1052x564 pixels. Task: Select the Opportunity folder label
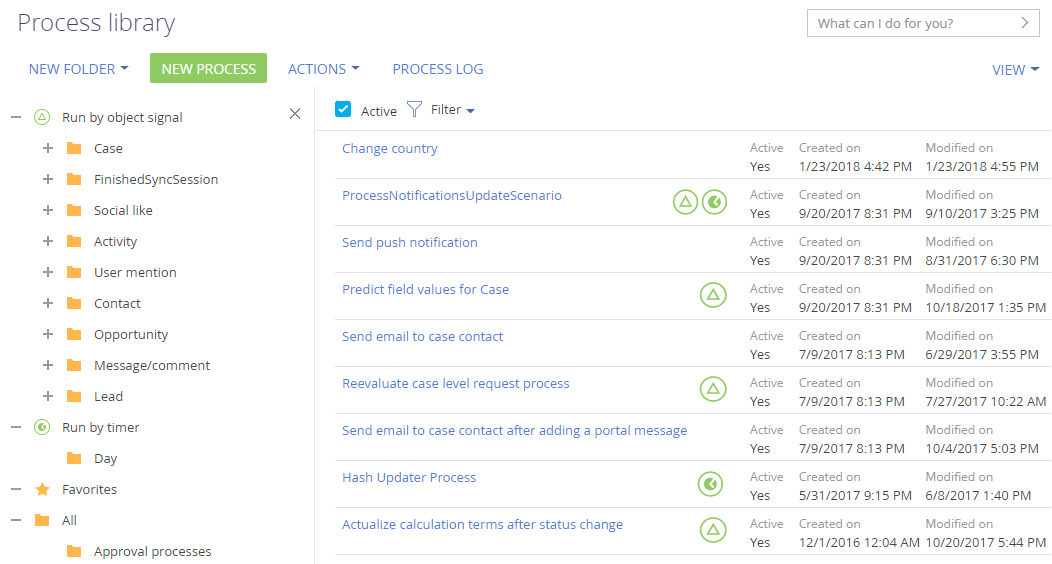point(131,334)
